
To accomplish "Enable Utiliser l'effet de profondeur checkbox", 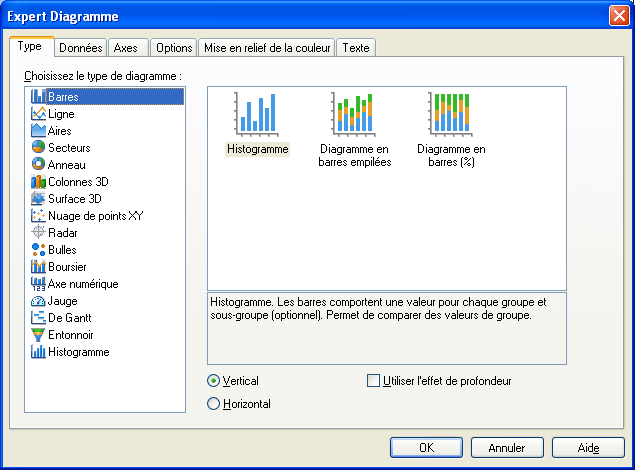I will click(374, 381).
